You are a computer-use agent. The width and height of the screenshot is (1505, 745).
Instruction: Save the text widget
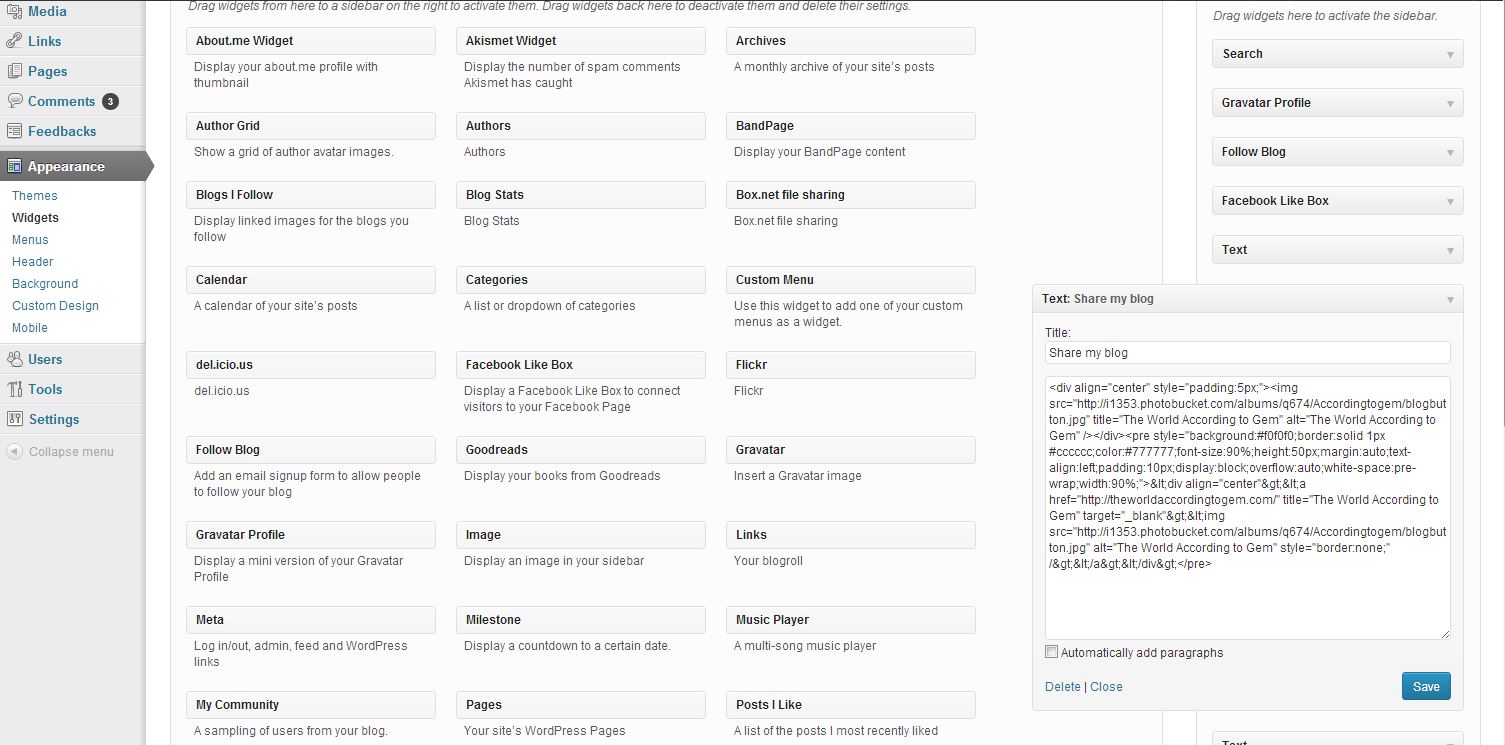coord(1426,686)
